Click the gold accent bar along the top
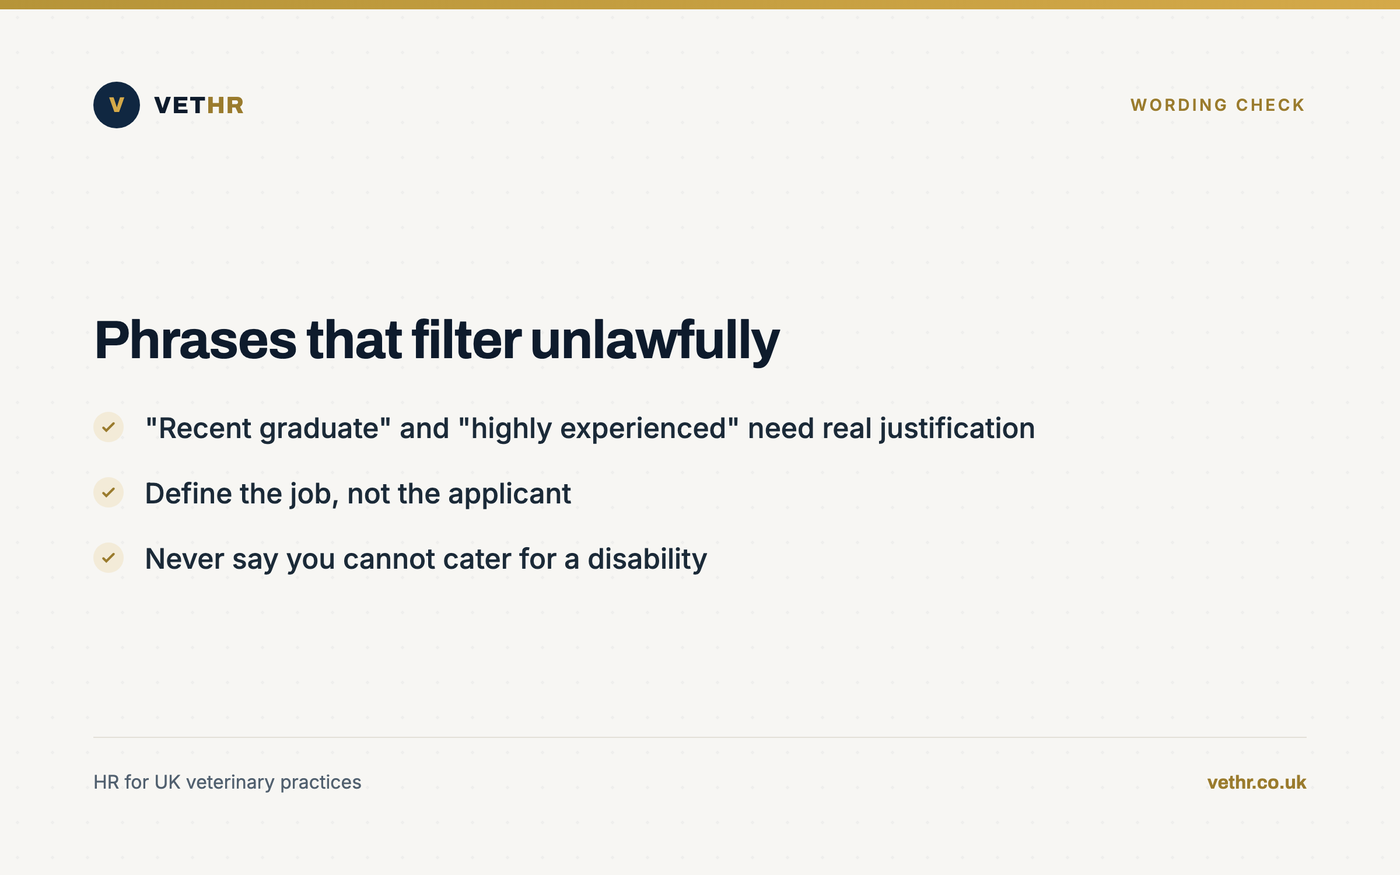1400x875 pixels. pyautogui.click(x=700, y=4)
